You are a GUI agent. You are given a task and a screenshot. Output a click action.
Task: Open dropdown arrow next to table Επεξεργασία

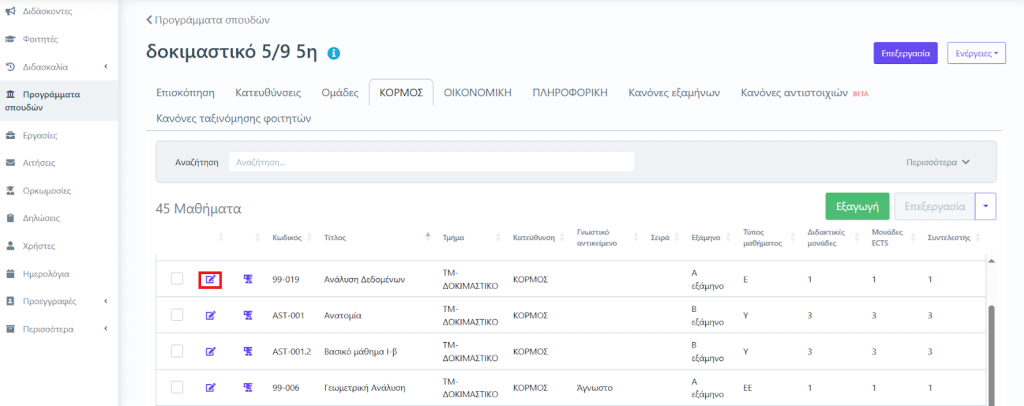(x=985, y=206)
